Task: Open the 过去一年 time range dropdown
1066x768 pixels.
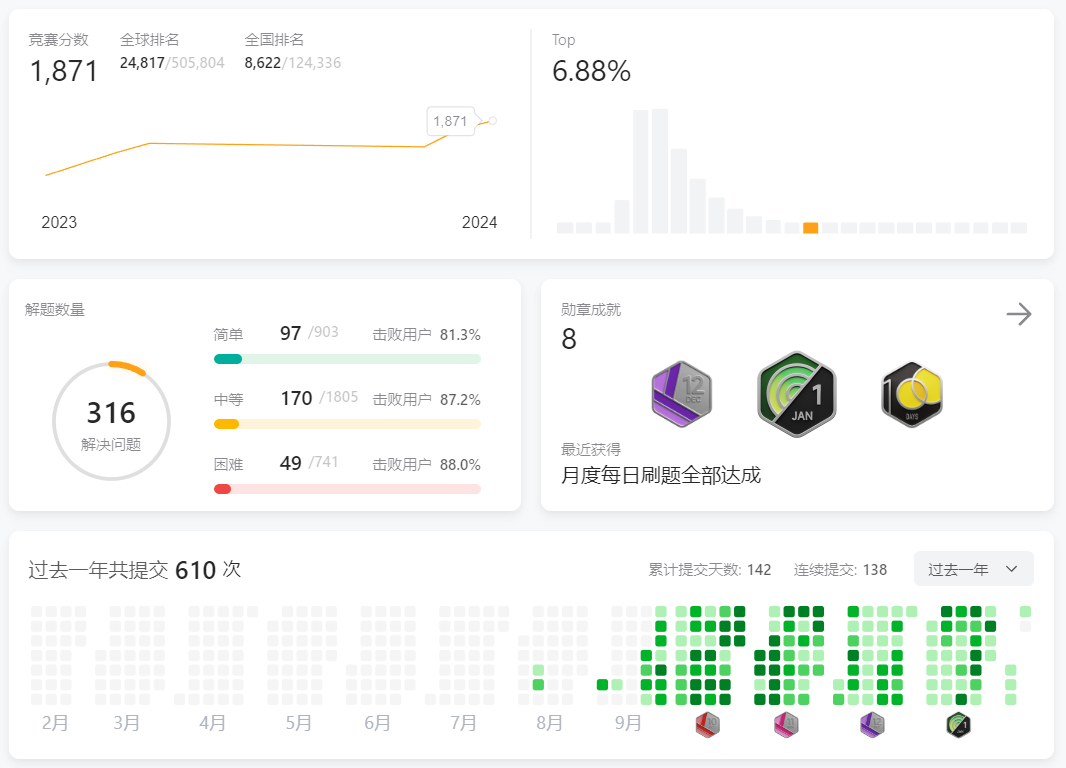Action: (973, 569)
